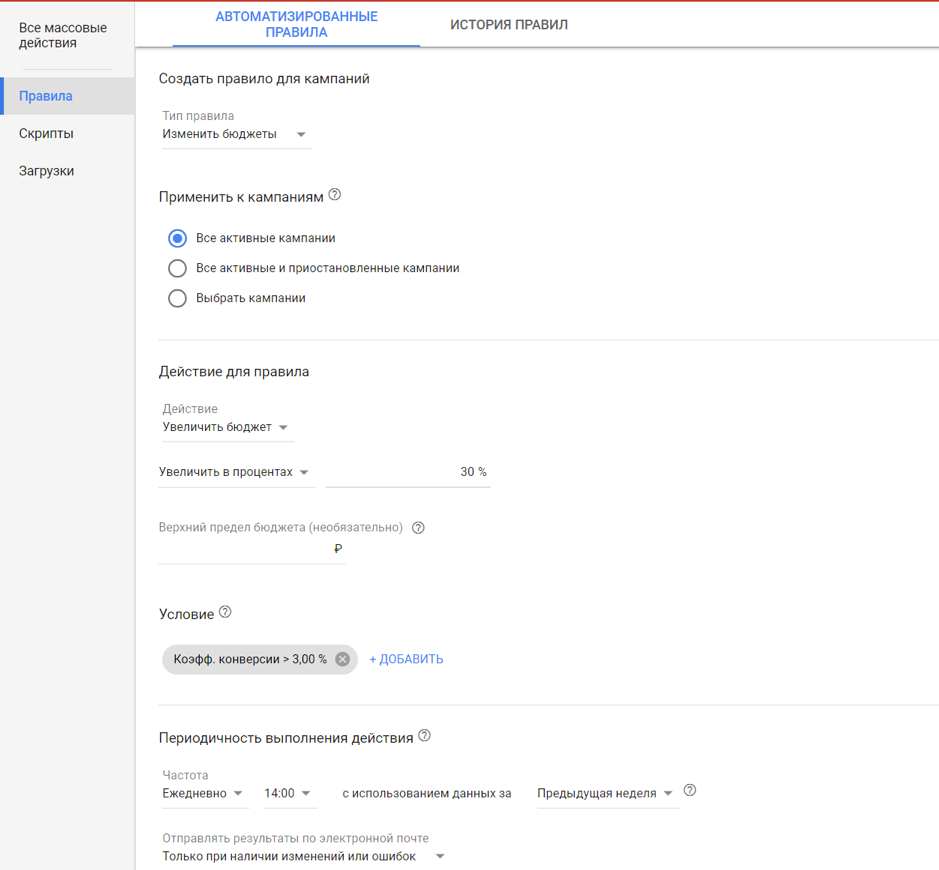
Task: Click the 30 % percentage input field
Action: click(x=407, y=472)
